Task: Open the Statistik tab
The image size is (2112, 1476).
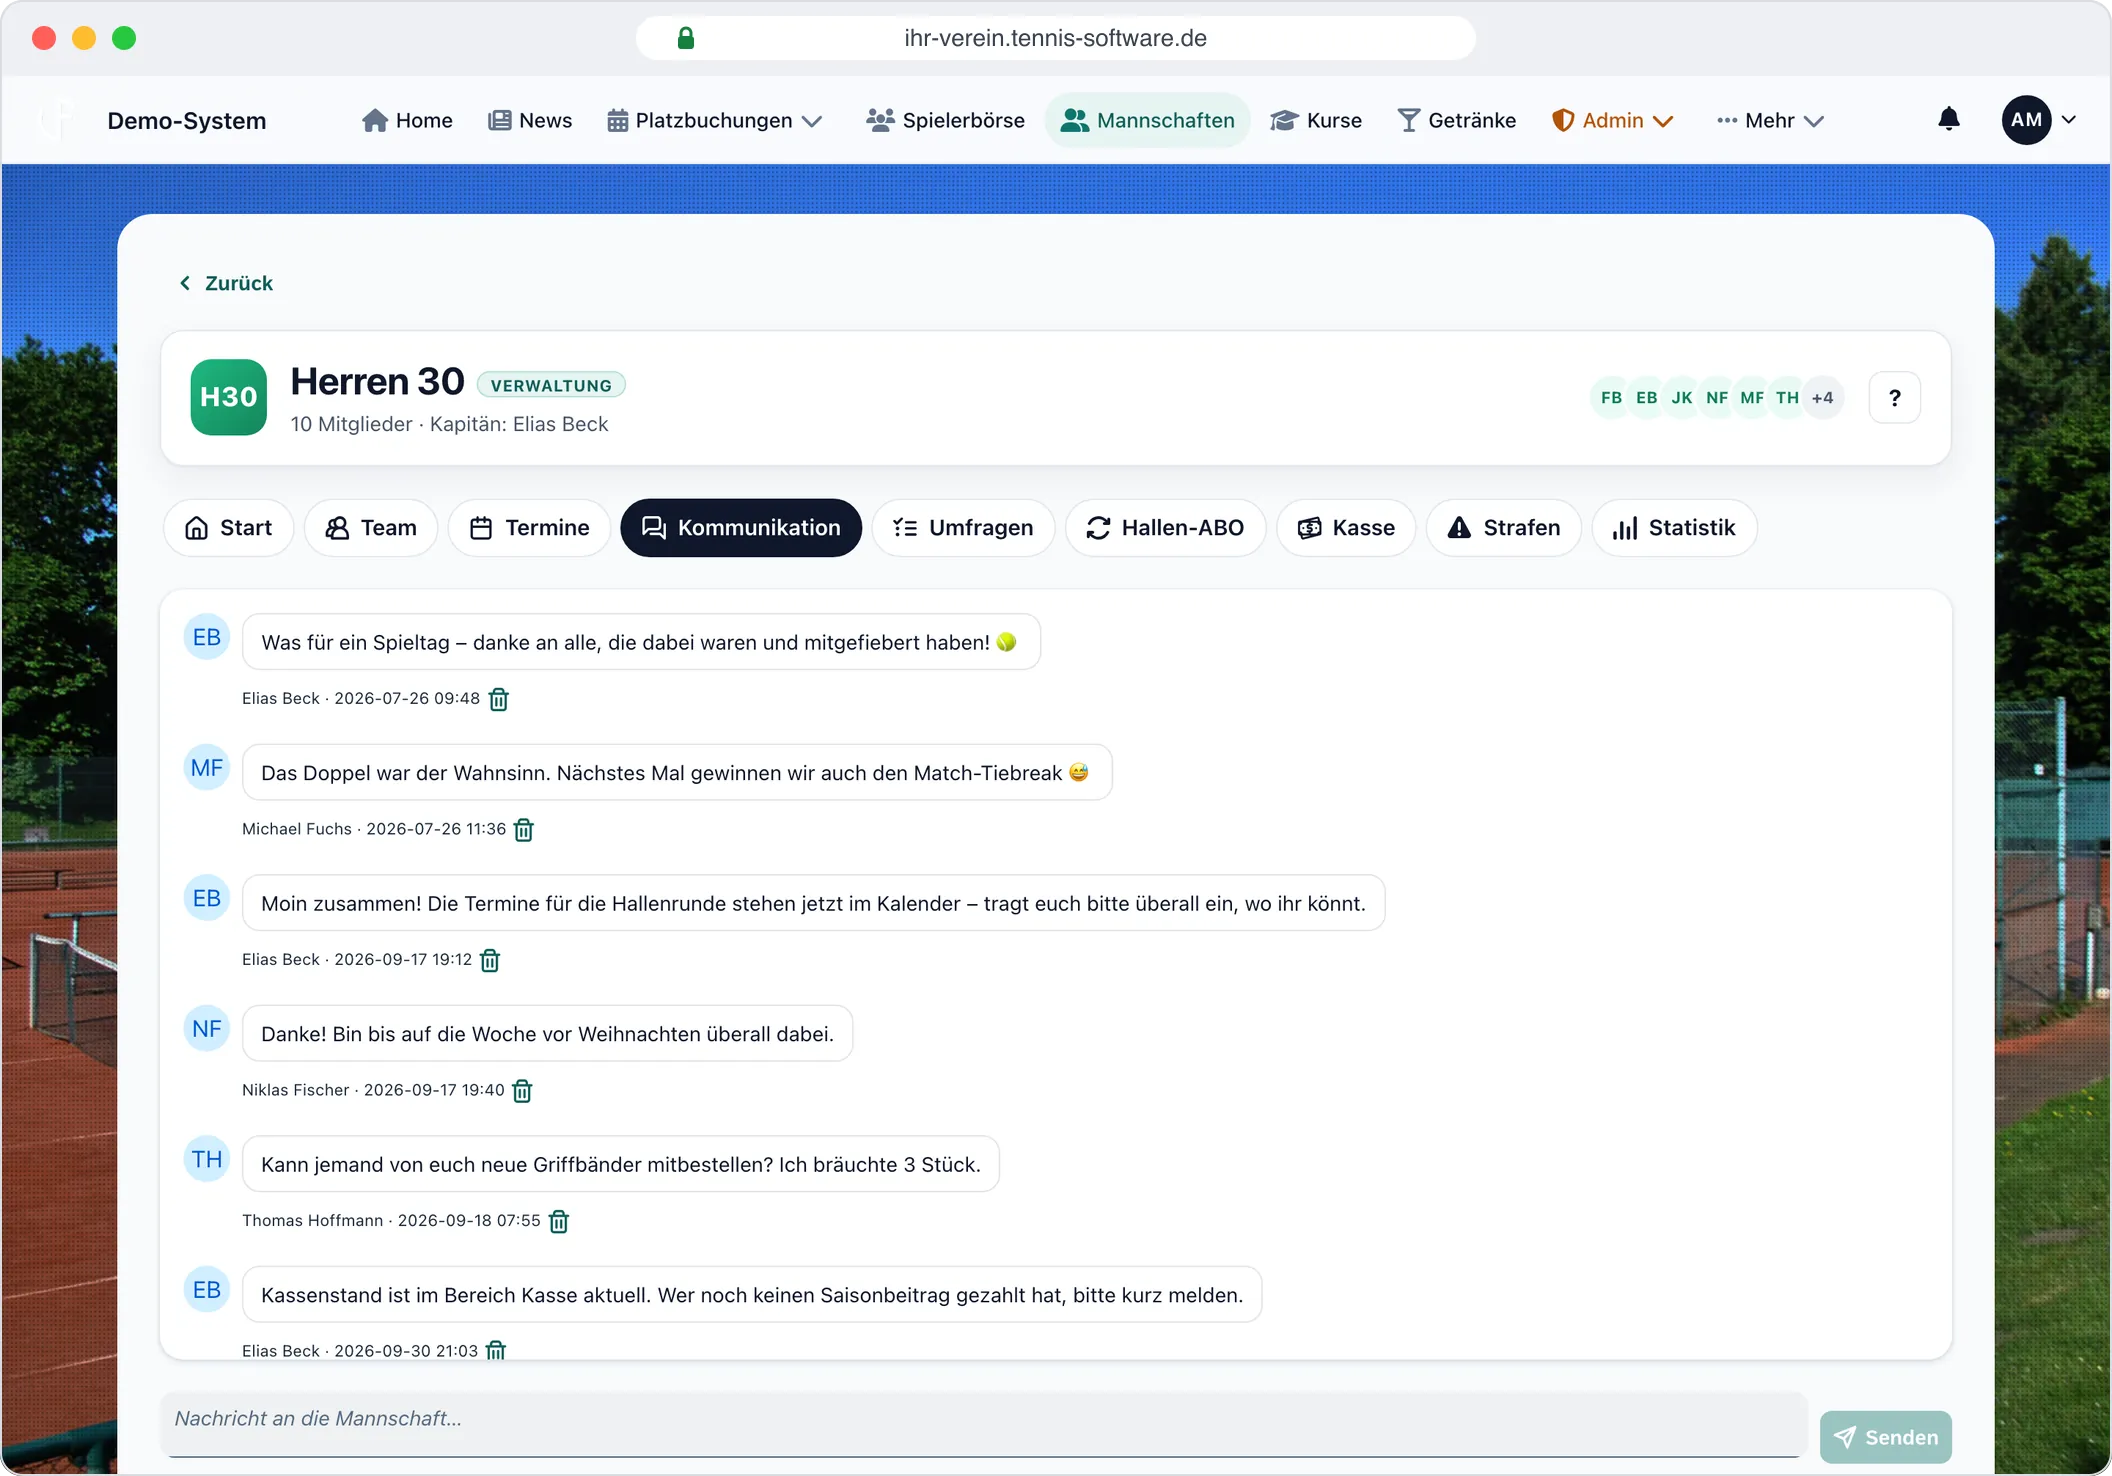Action: pos(1675,528)
